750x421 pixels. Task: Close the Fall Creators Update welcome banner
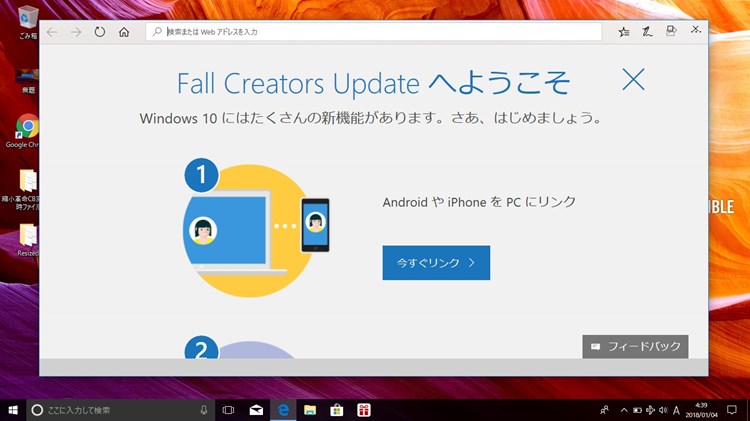[633, 79]
